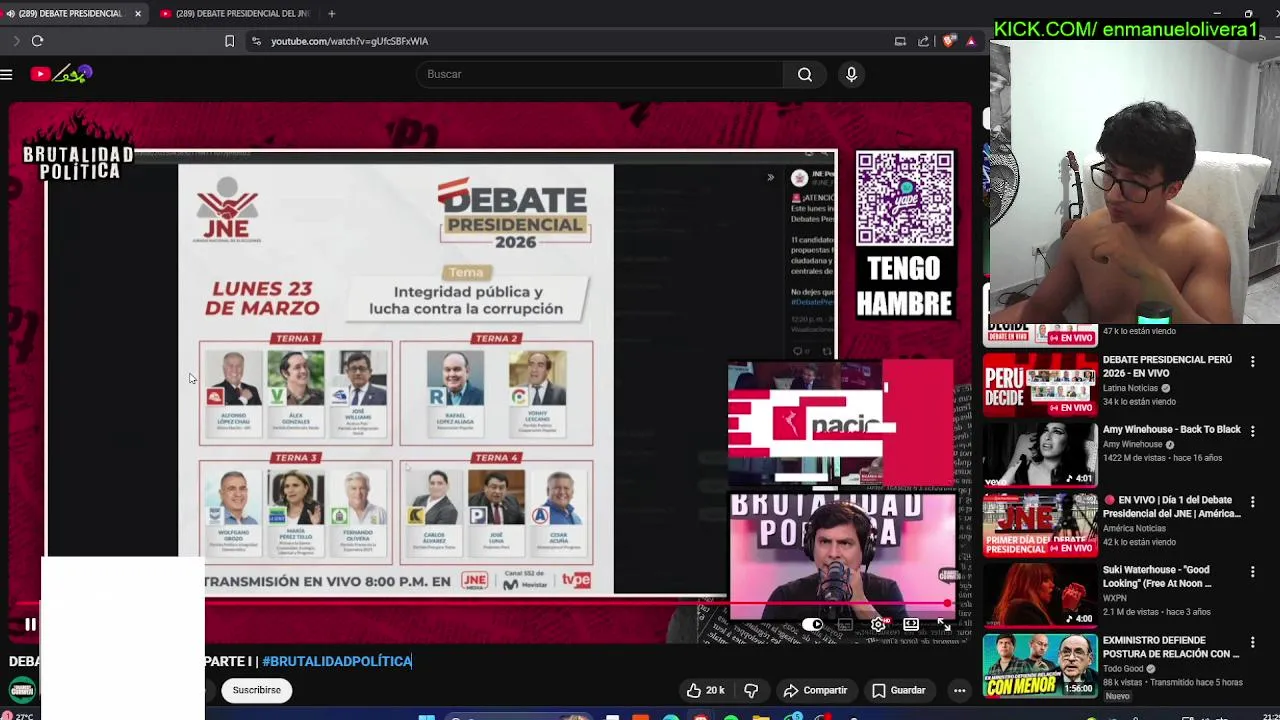This screenshot has height=720, width=1280.
Task: Open more actions ellipsis below video
Action: coord(959,690)
